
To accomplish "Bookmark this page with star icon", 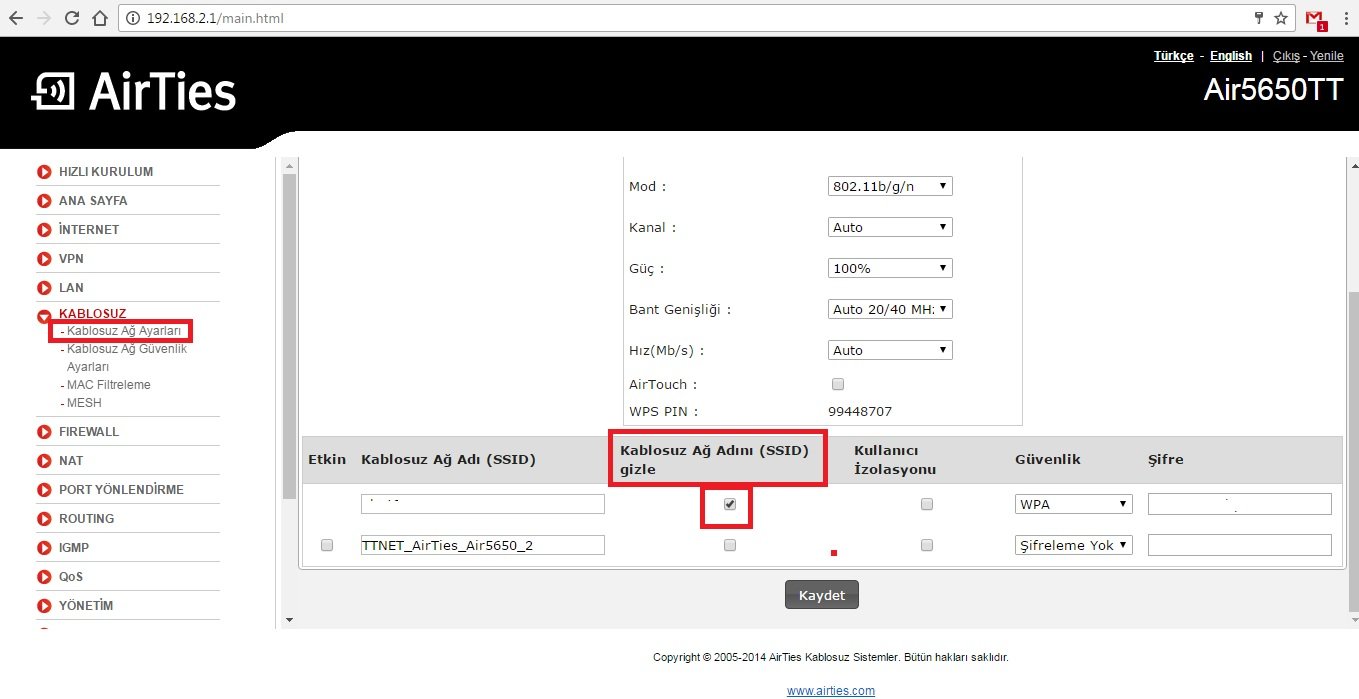I will click(x=1281, y=18).
